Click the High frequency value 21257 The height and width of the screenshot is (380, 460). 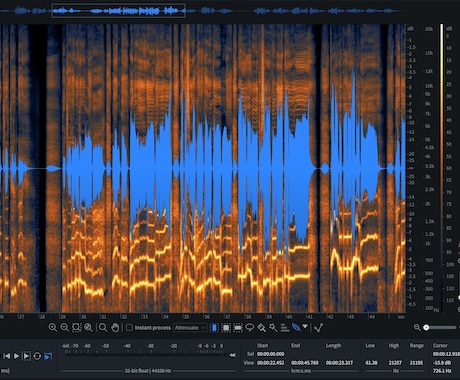click(395, 363)
